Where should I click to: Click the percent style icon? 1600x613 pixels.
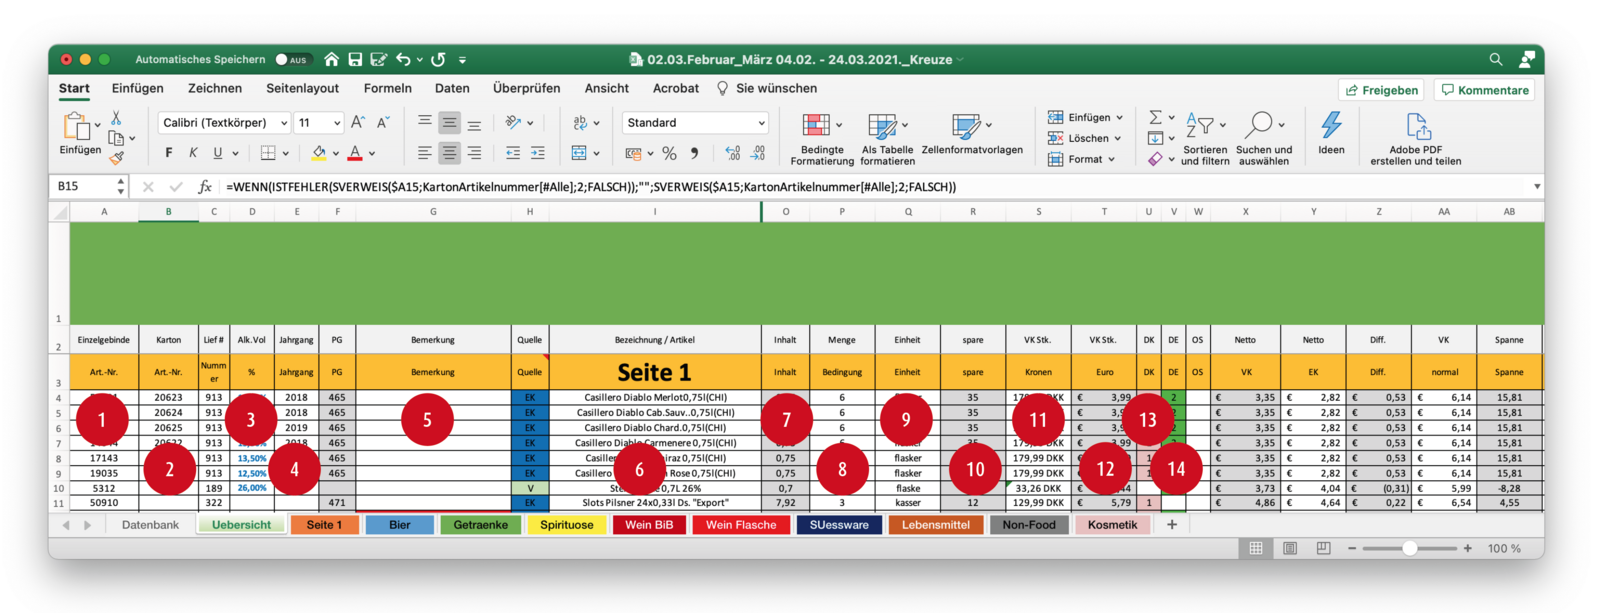669,153
